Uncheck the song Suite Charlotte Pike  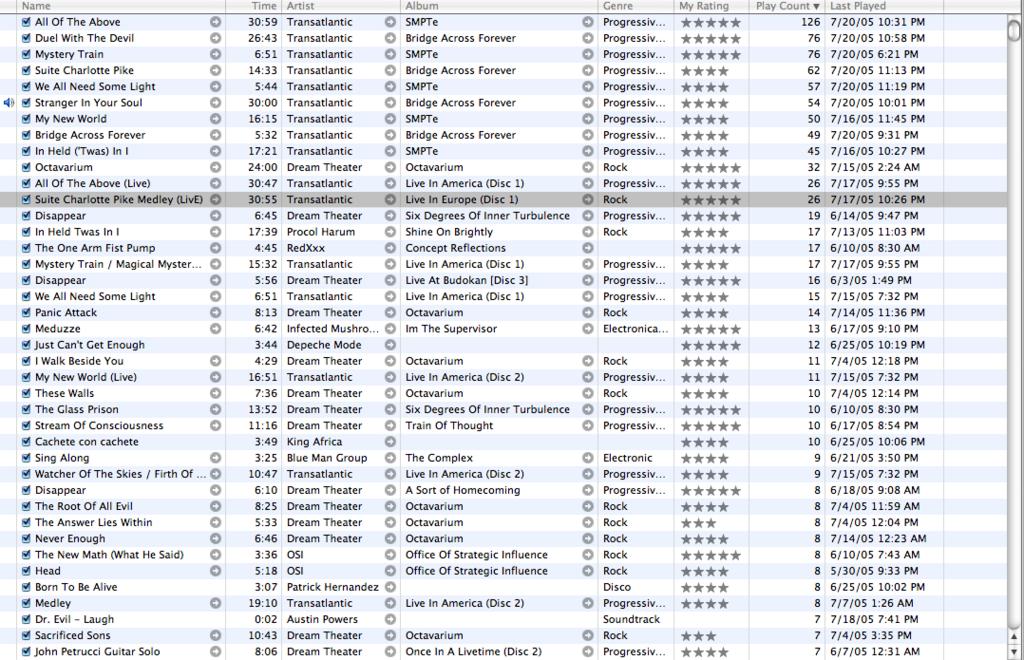click(26, 71)
